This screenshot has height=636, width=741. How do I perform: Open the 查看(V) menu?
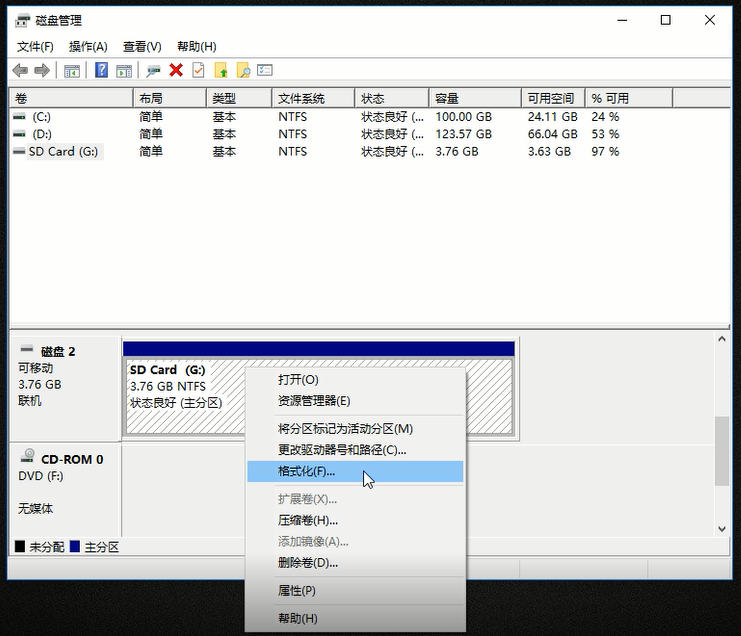click(142, 46)
